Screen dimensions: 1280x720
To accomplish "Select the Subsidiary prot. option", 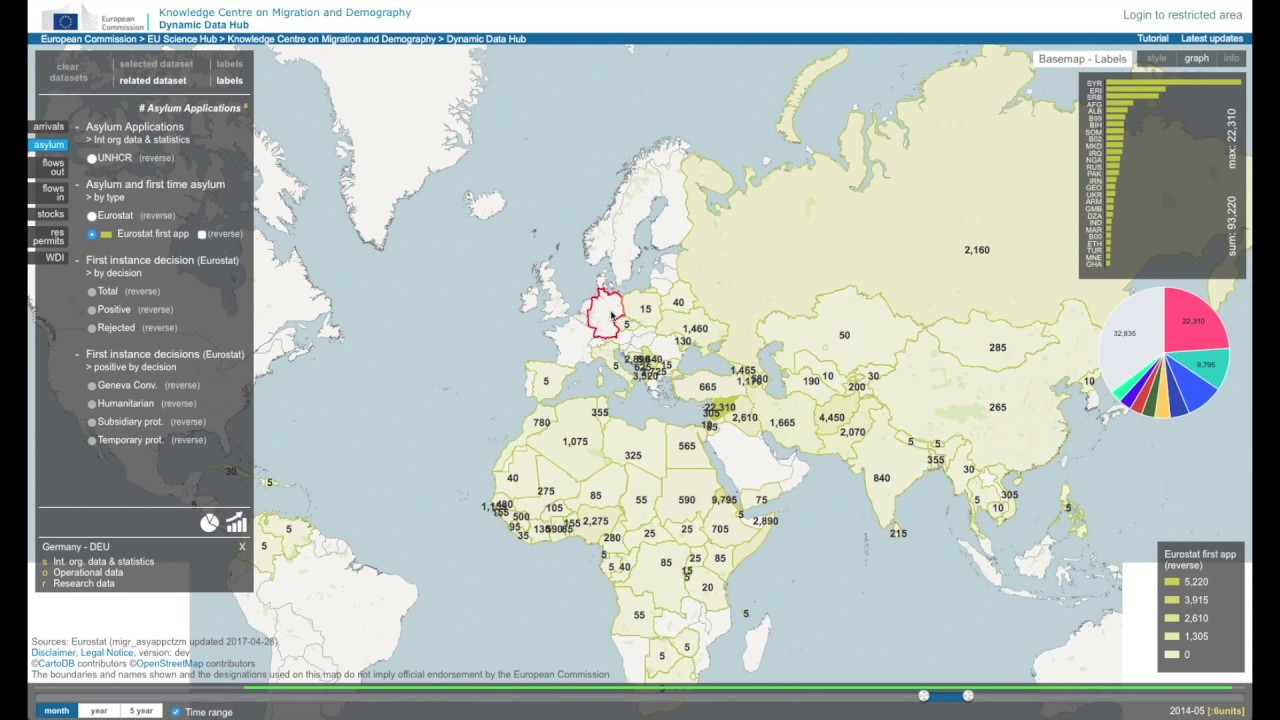I will 92,422.
